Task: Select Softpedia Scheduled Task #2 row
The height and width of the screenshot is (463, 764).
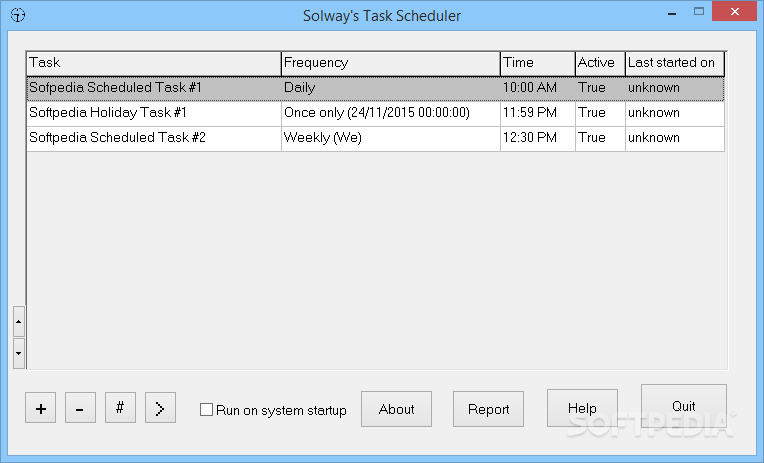Action: tap(376, 138)
